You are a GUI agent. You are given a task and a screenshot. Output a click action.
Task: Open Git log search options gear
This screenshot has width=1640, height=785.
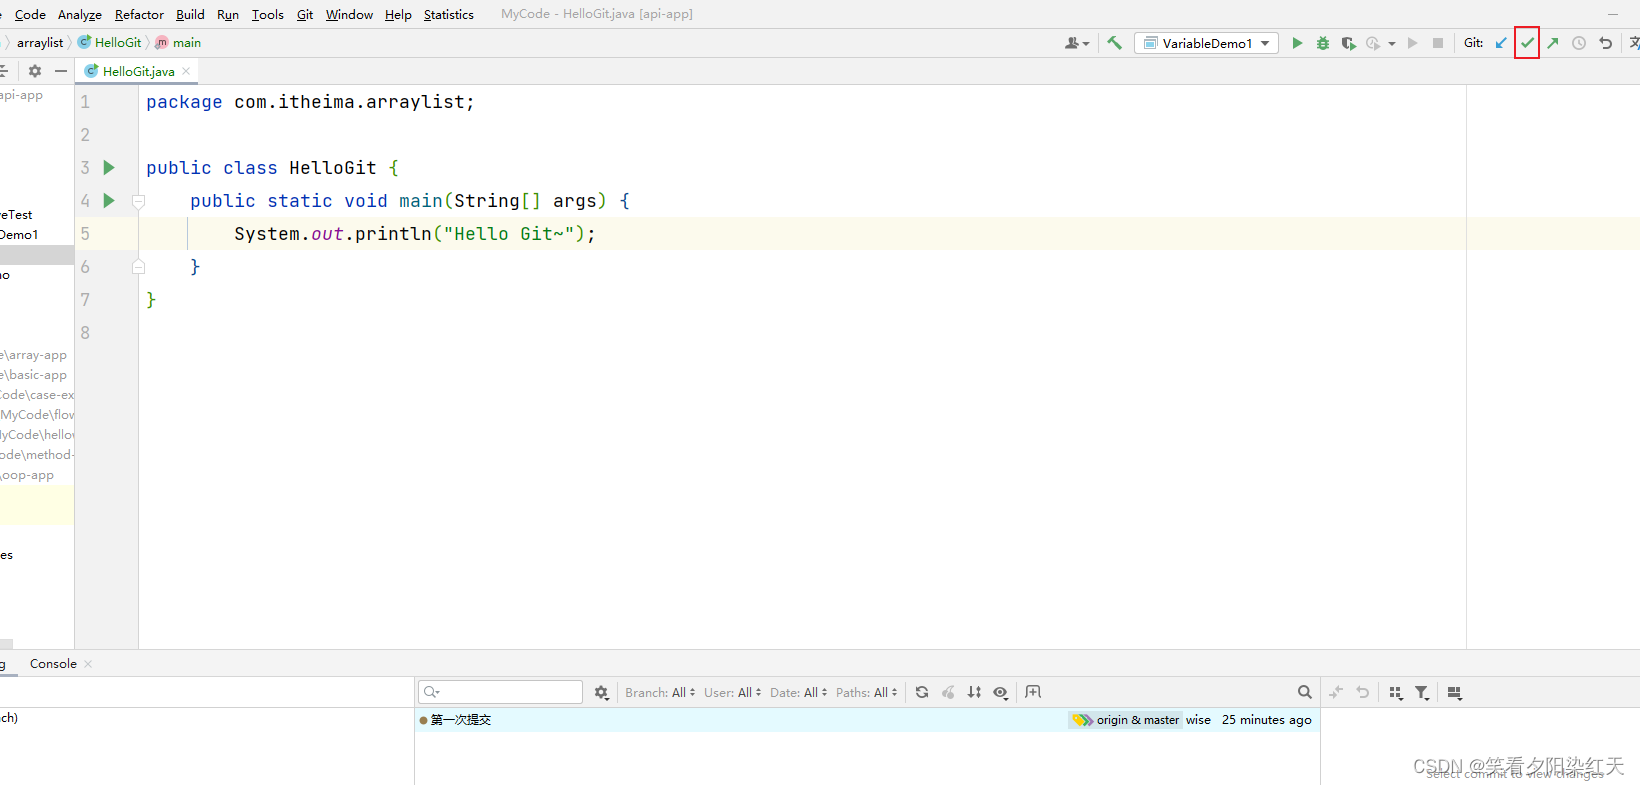coord(601,692)
